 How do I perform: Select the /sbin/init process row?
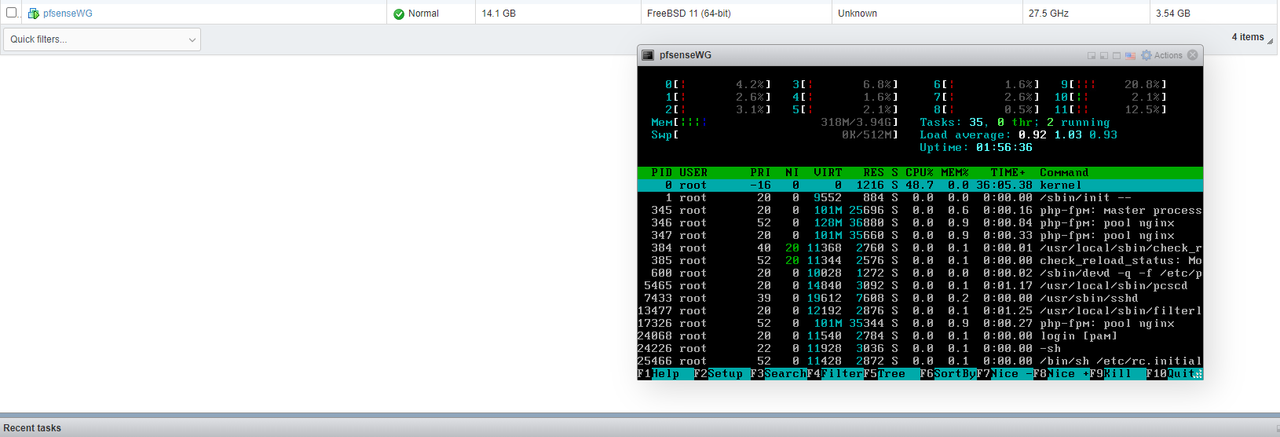click(920, 198)
